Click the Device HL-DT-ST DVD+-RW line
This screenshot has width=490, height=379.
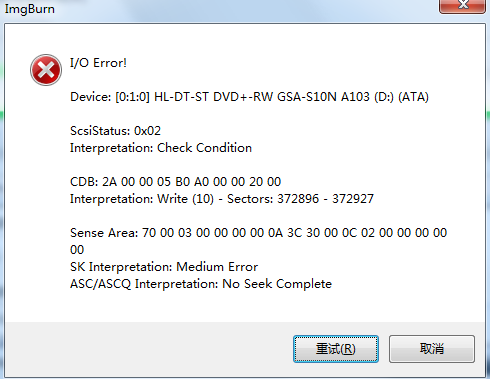249,97
